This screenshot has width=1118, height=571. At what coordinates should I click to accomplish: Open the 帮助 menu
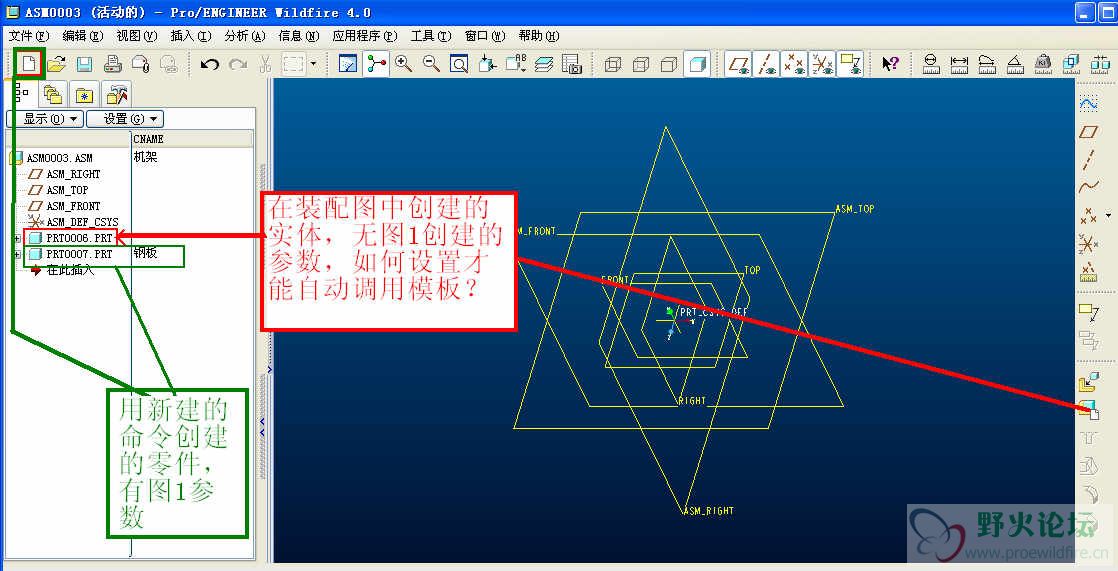point(538,36)
